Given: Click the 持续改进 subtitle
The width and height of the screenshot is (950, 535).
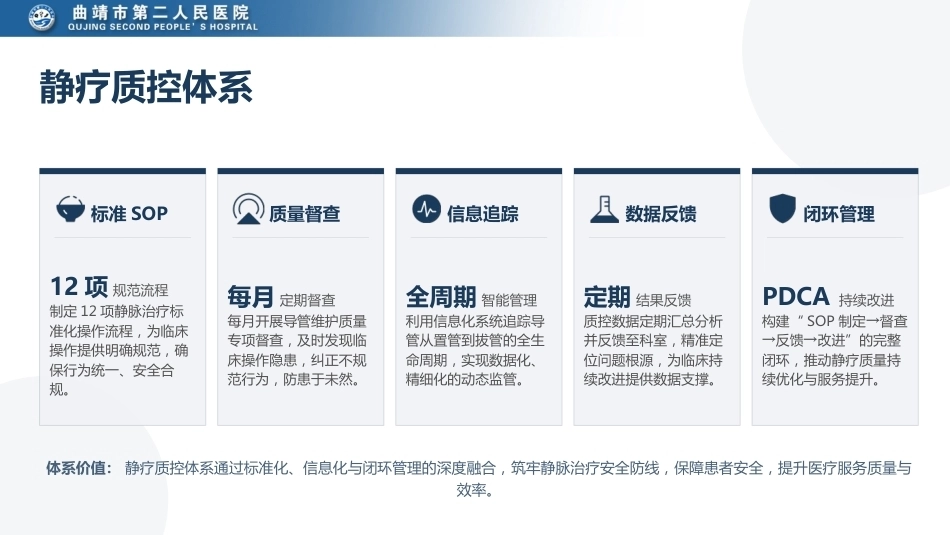Looking at the screenshot, I should click(x=866, y=300).
